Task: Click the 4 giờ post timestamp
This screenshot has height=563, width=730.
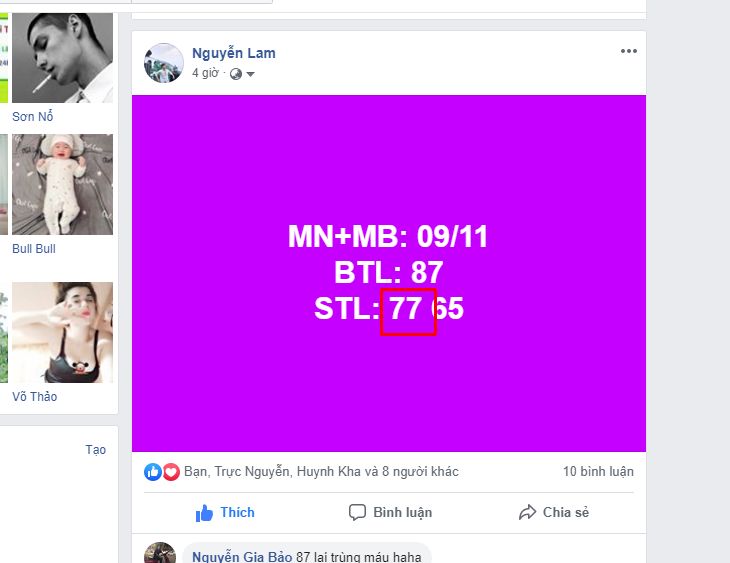Action: [x=205, y=73]
